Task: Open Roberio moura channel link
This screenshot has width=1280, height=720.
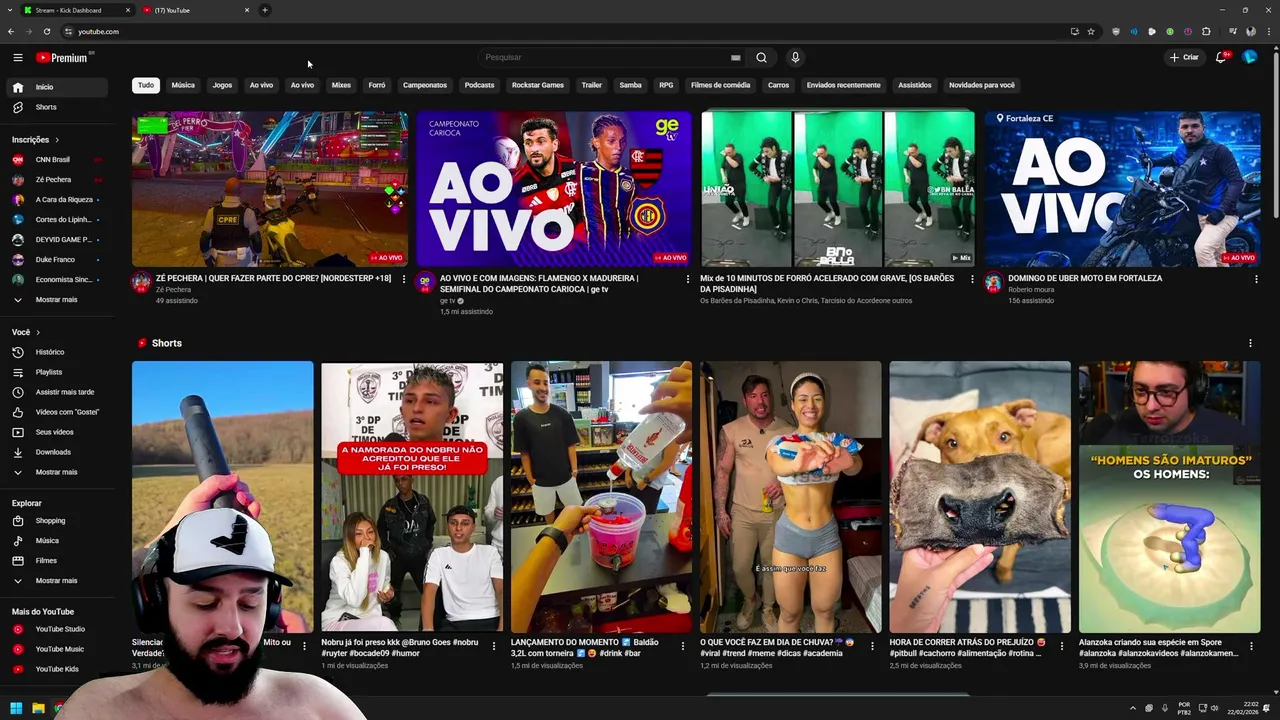Action: (x=1030, y=290)
